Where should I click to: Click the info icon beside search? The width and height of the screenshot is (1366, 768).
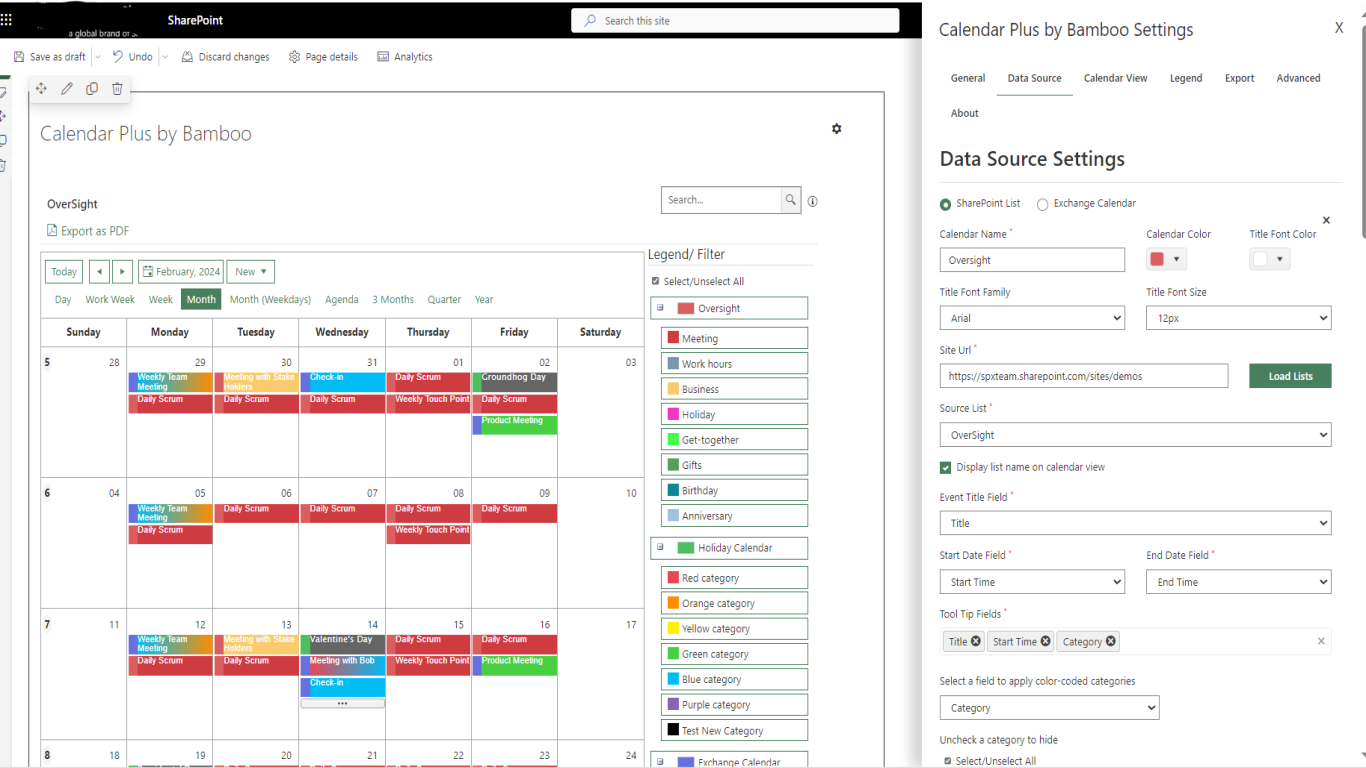click(x=813, y=201)
